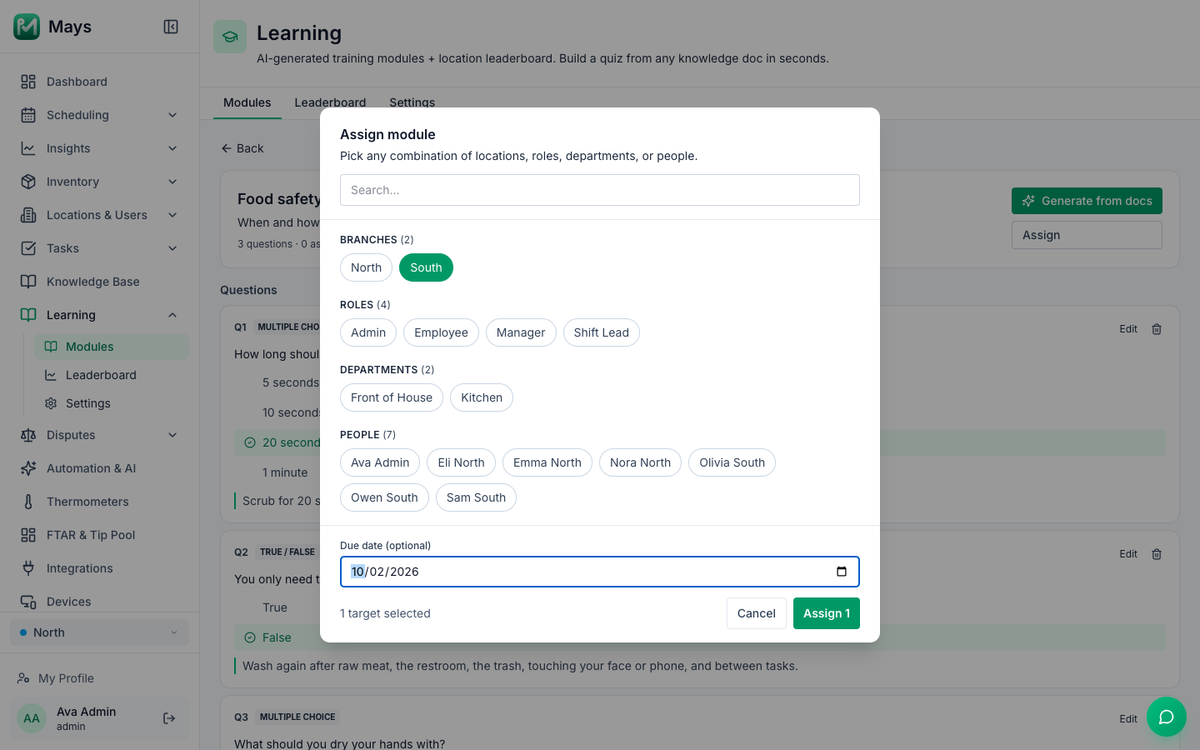Click the Learning graduation cap header icon
Viewport: 1200px width, 750px height.
[230, 37]
